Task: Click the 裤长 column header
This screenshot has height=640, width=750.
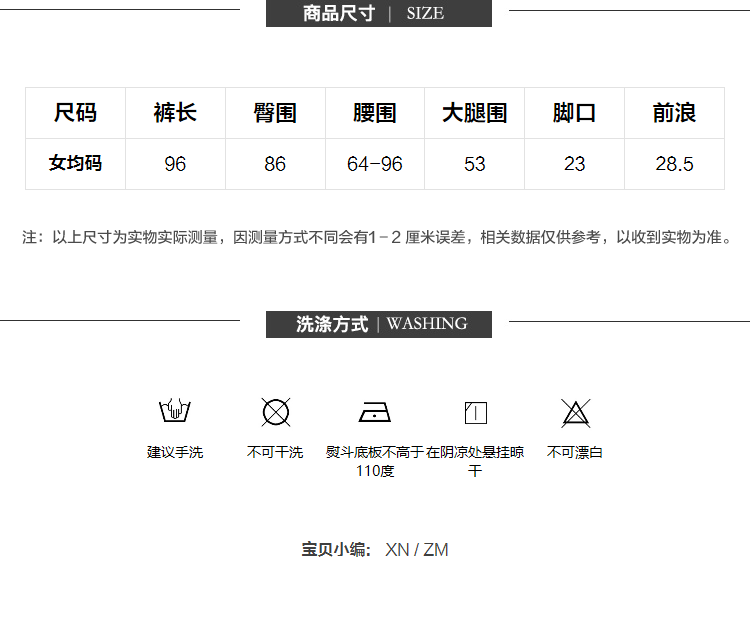Action: tap(175, 113)
